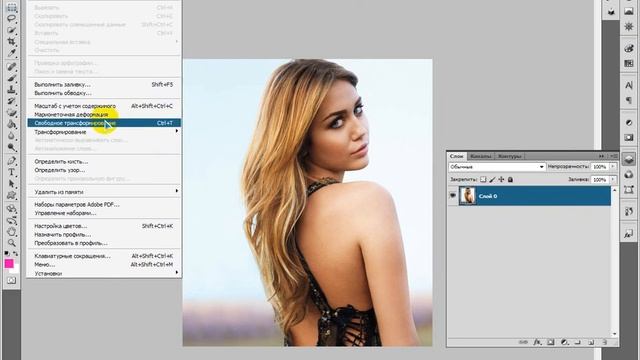Reset default foreground and background colors
This screenshot has height=360, width=640.
point(7,253)
